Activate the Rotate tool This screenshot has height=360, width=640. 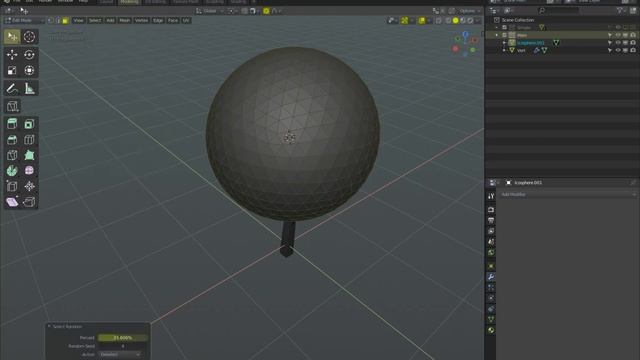click(x=29, y=54)
